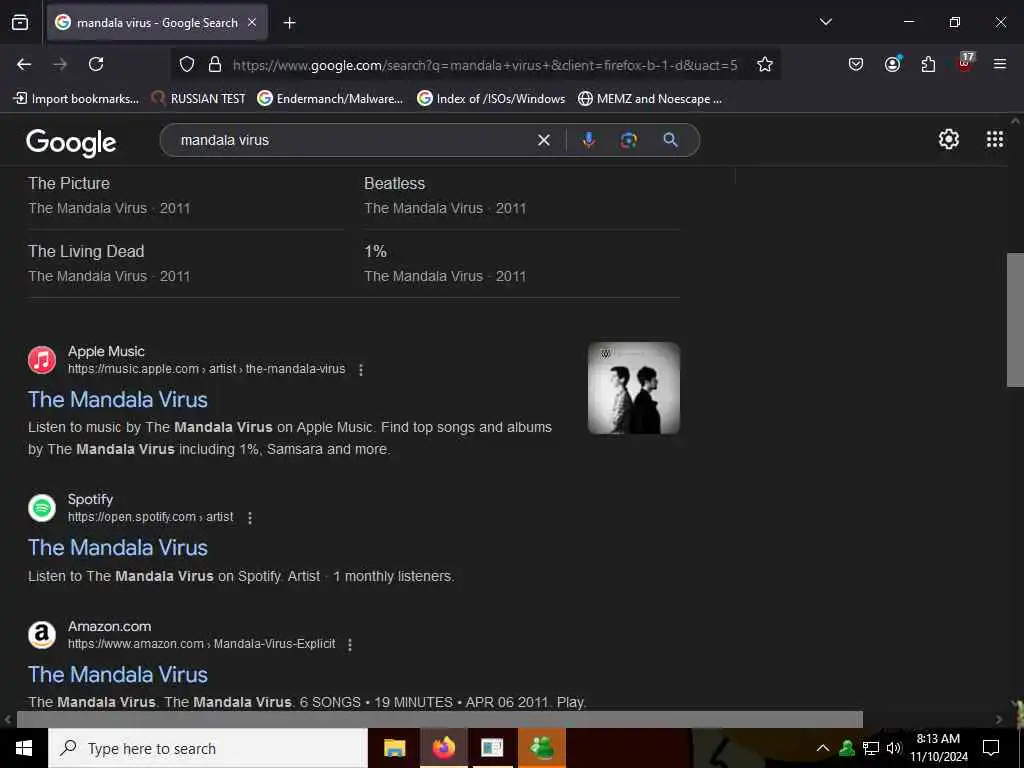Open Amazon The Mandala Virus link
1024x768 pixels.
click(x=118, y=674)
